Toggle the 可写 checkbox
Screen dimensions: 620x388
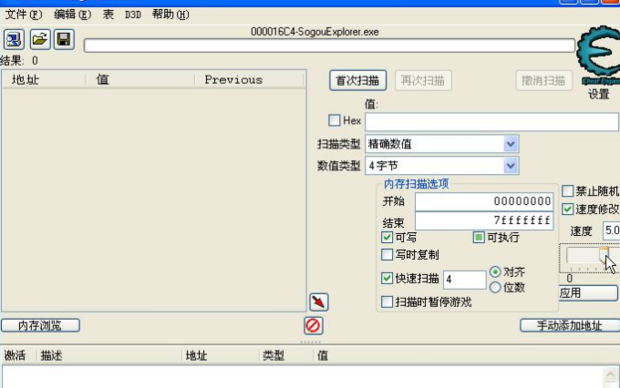(387, 237)
